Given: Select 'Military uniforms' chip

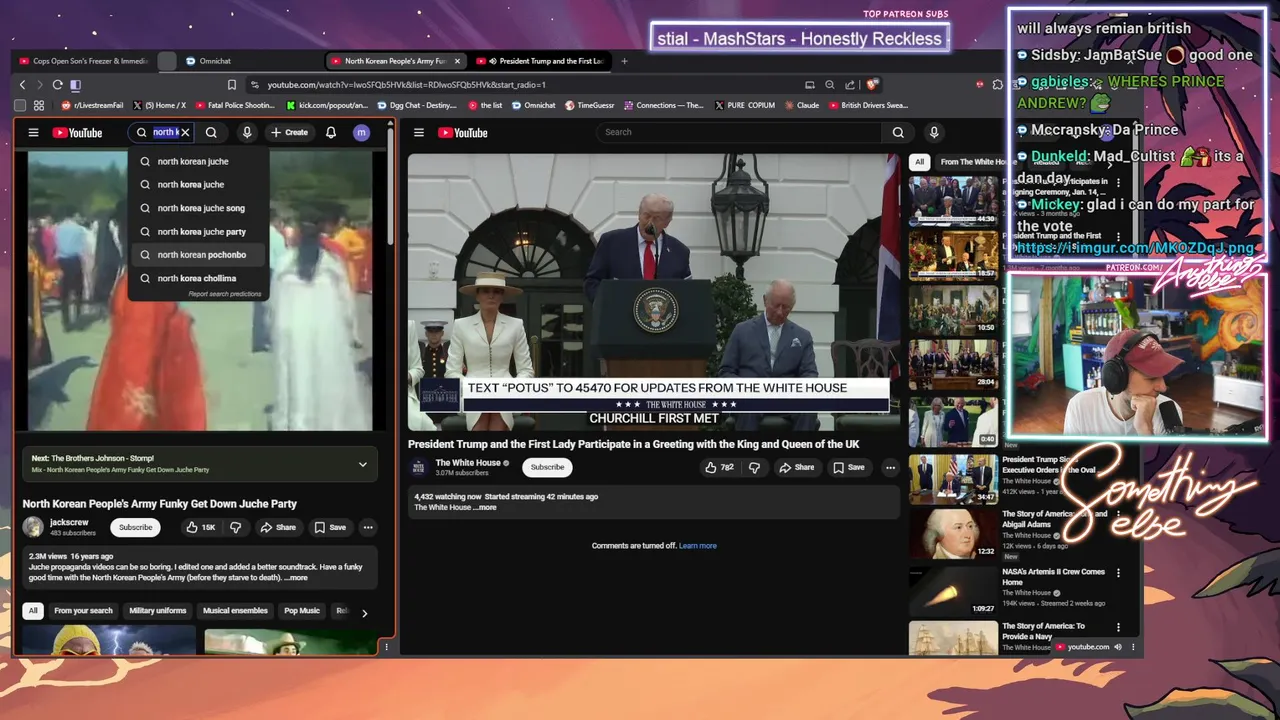Looking at the screenshot, I should coord(157,610).
